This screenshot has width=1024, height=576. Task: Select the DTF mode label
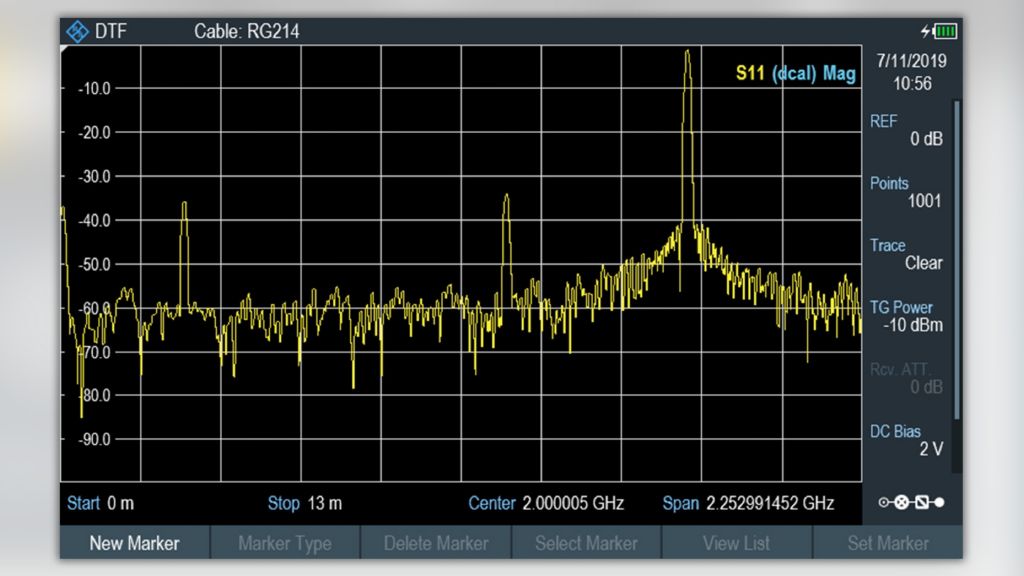112,31
